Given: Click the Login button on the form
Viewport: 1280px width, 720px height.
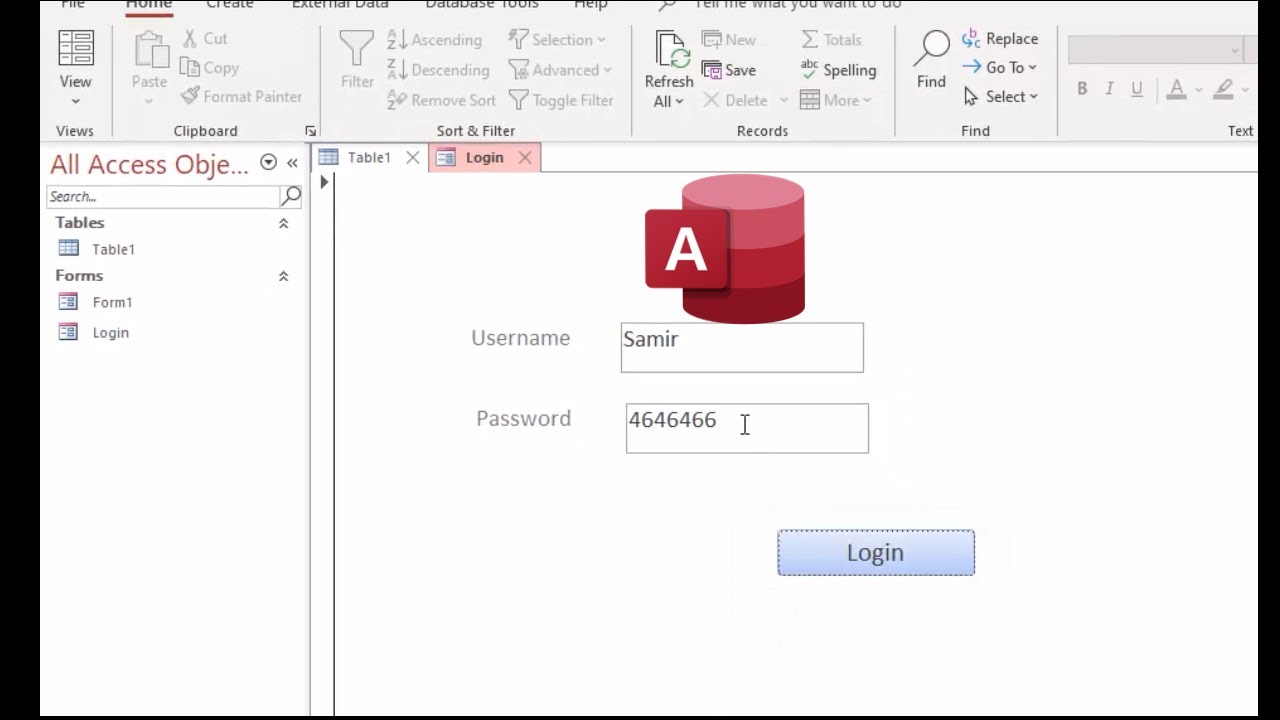Looking at the screenshot, I should (876, 553).
